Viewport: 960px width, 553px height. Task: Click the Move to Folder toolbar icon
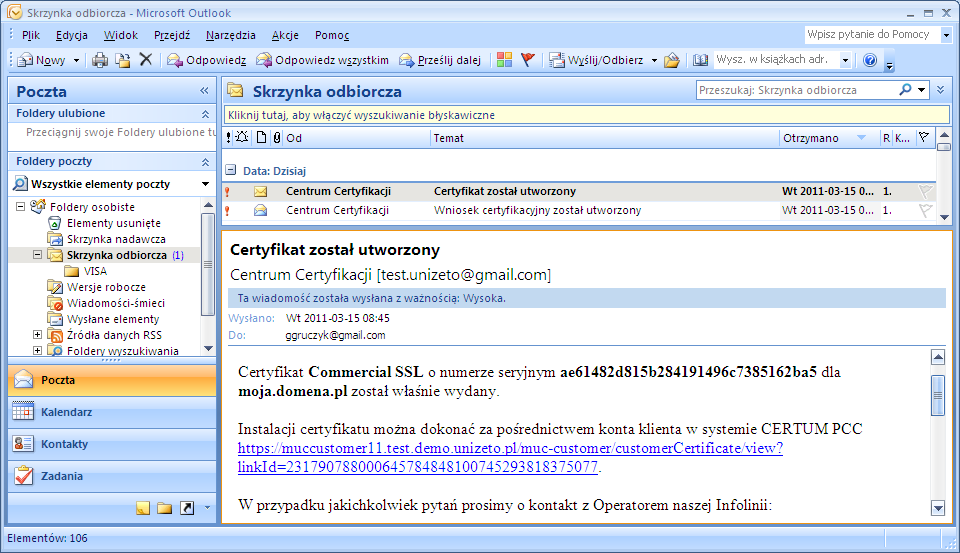123,60
